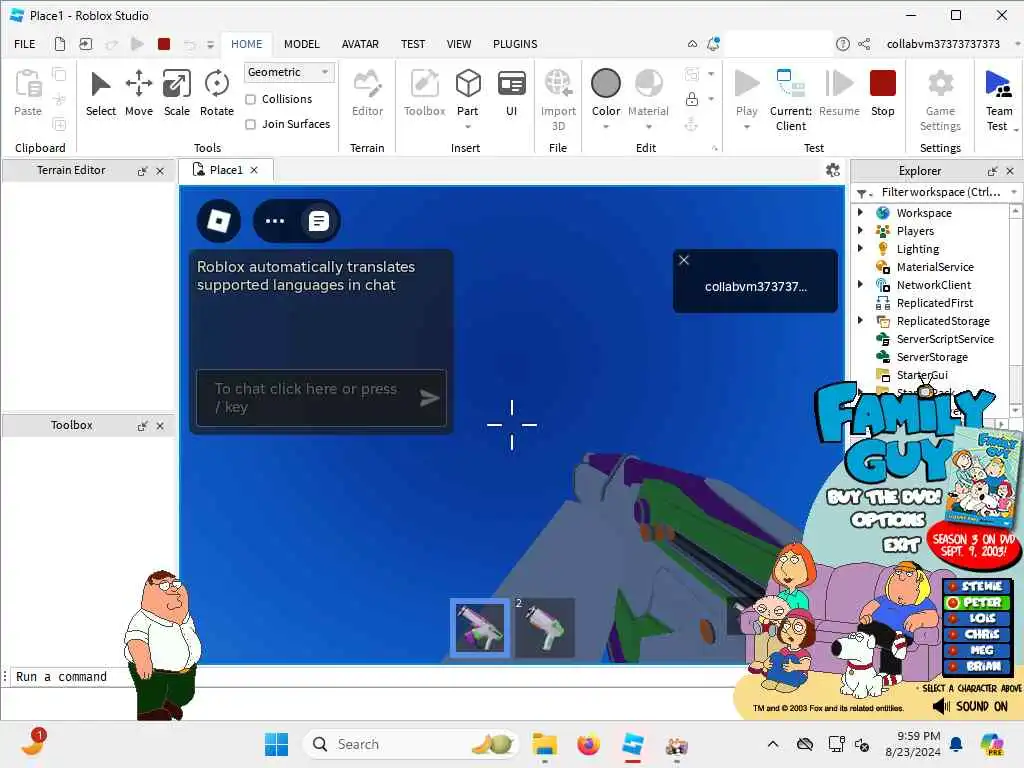Open the Color dropdown arrow
The image size is (1024, 768).
pos(605,127)
